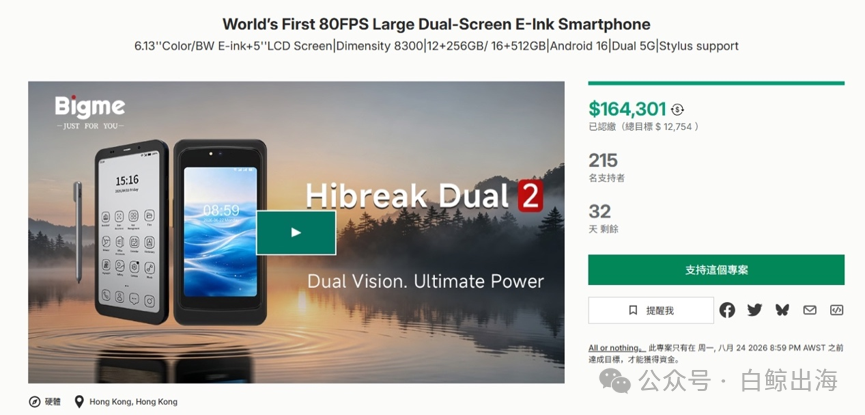The width and height of the screenshot is (865, 415).
Task: Open the embed code icon
Action: pyautogui.click(x=837, y=310)
